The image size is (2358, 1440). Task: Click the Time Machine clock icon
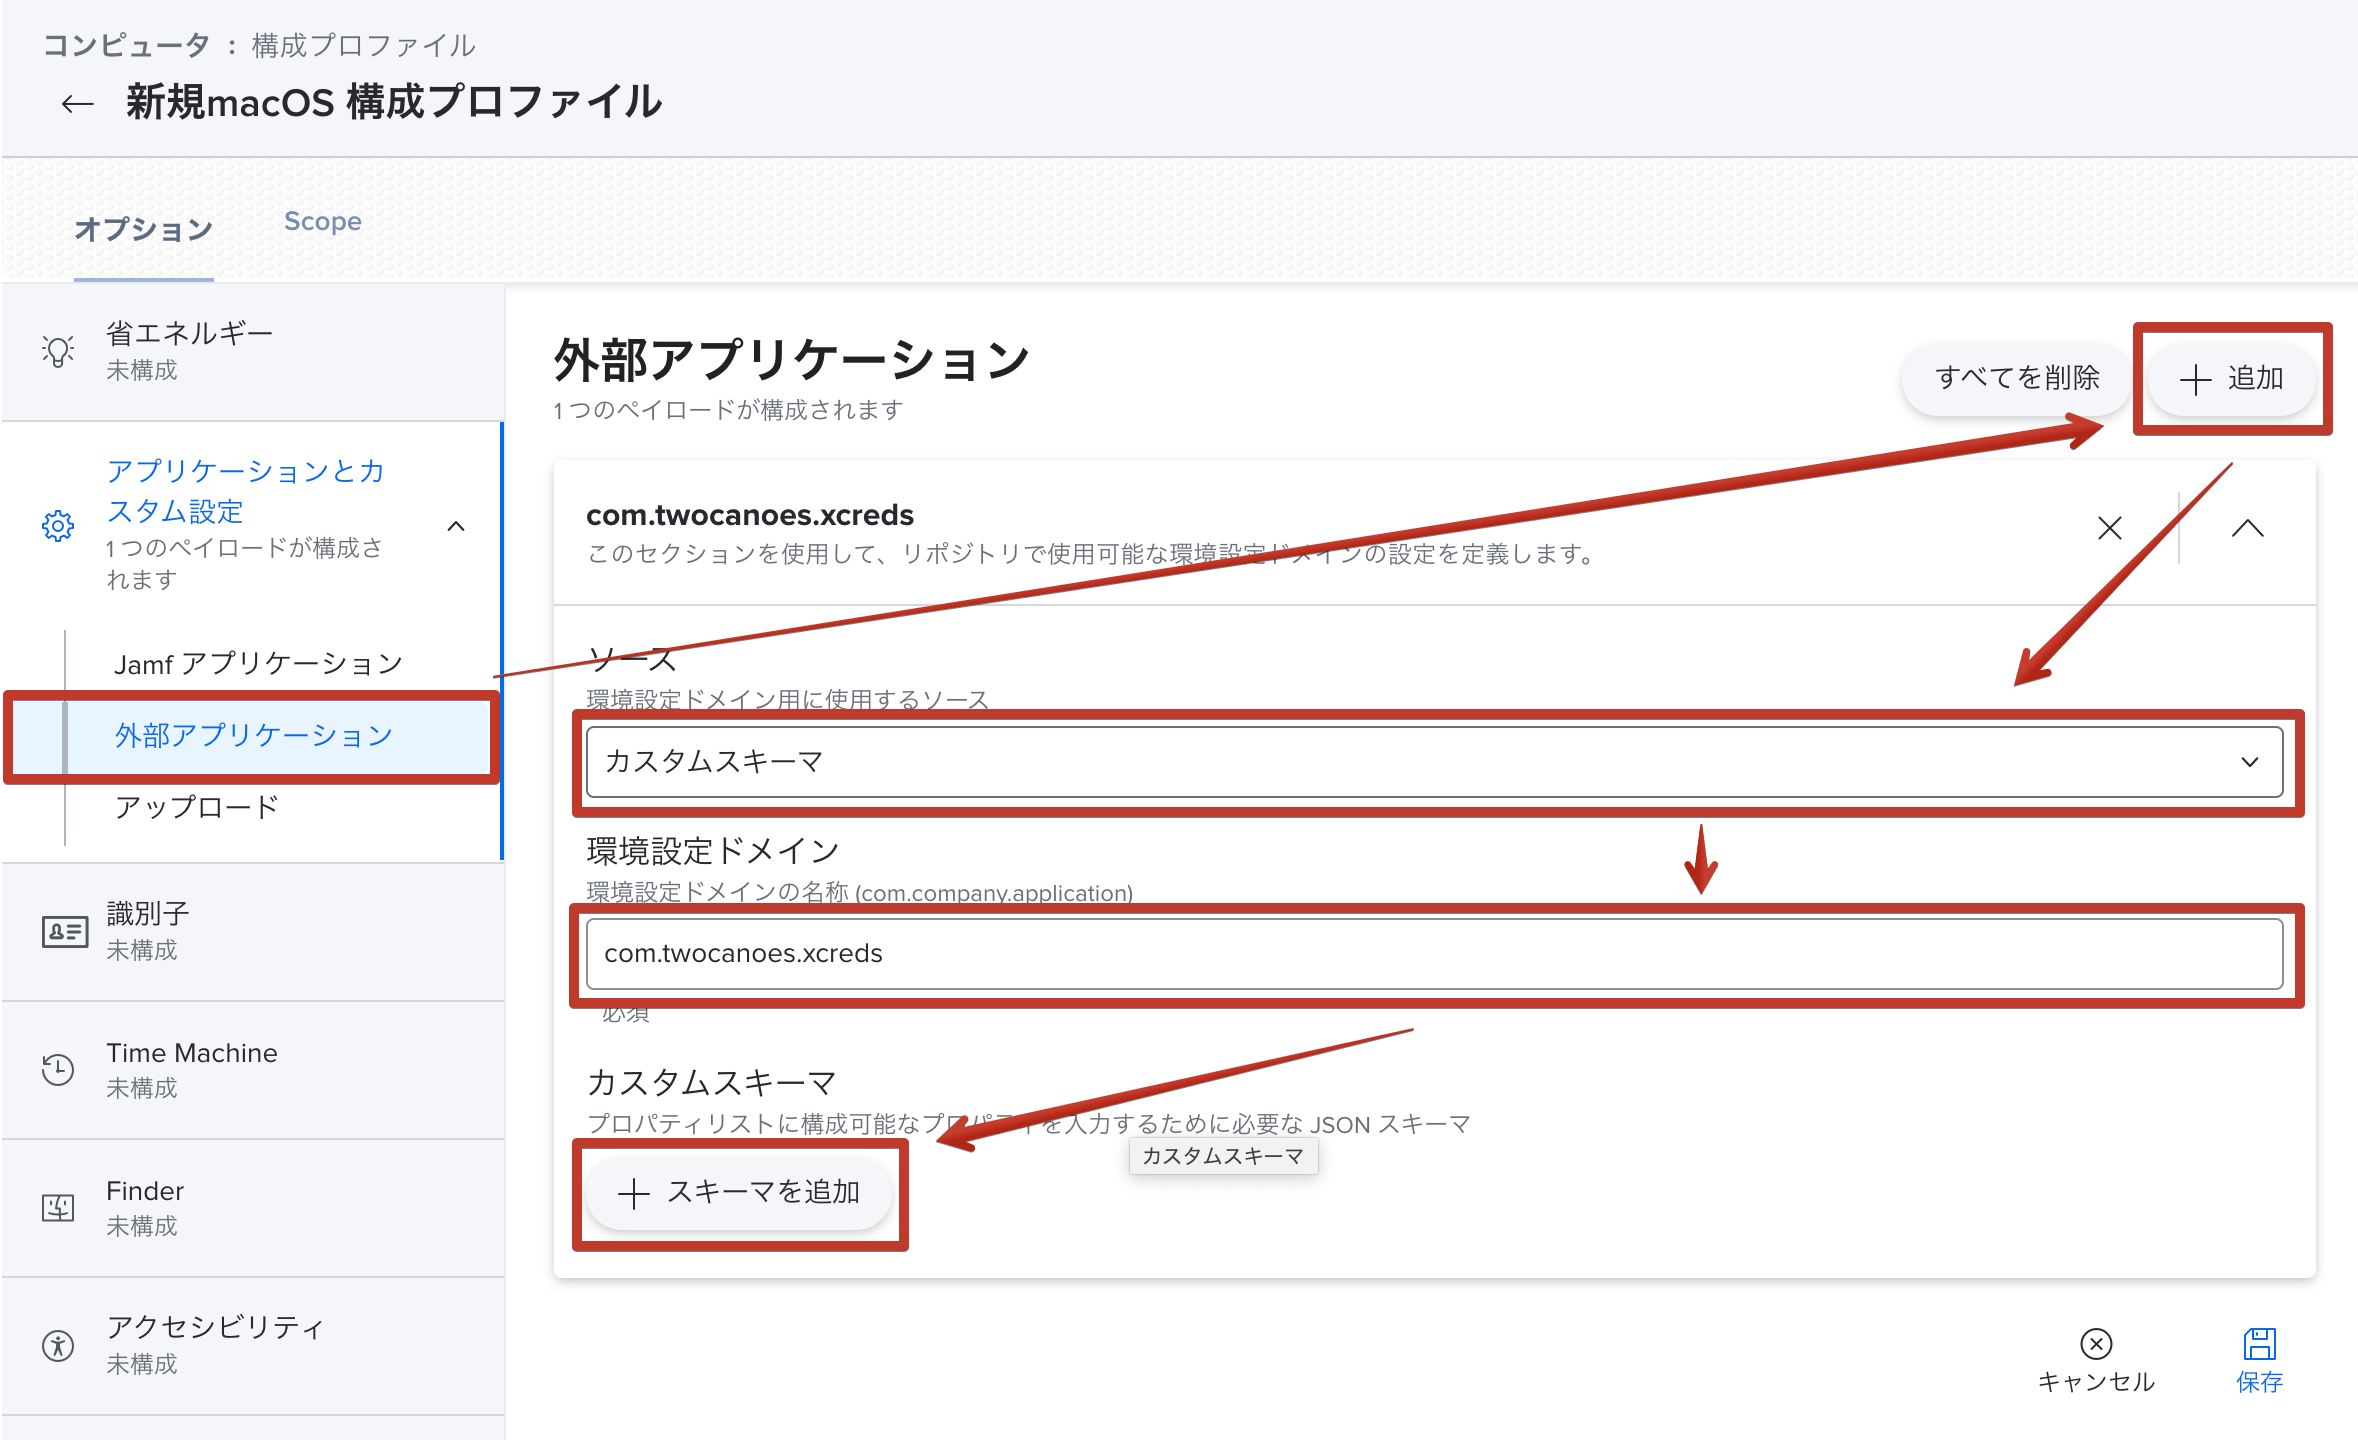[58, 1069]
